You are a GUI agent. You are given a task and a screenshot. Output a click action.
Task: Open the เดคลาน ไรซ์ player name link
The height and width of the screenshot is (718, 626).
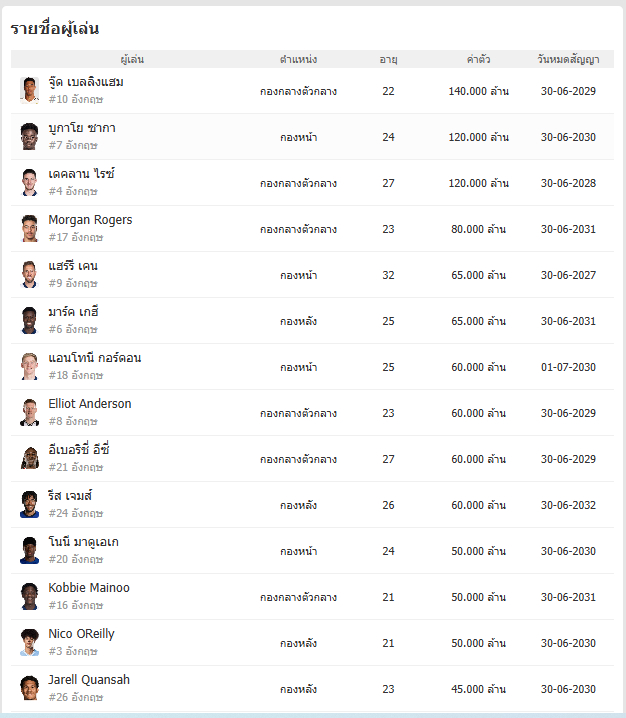(x=82, y=174)
